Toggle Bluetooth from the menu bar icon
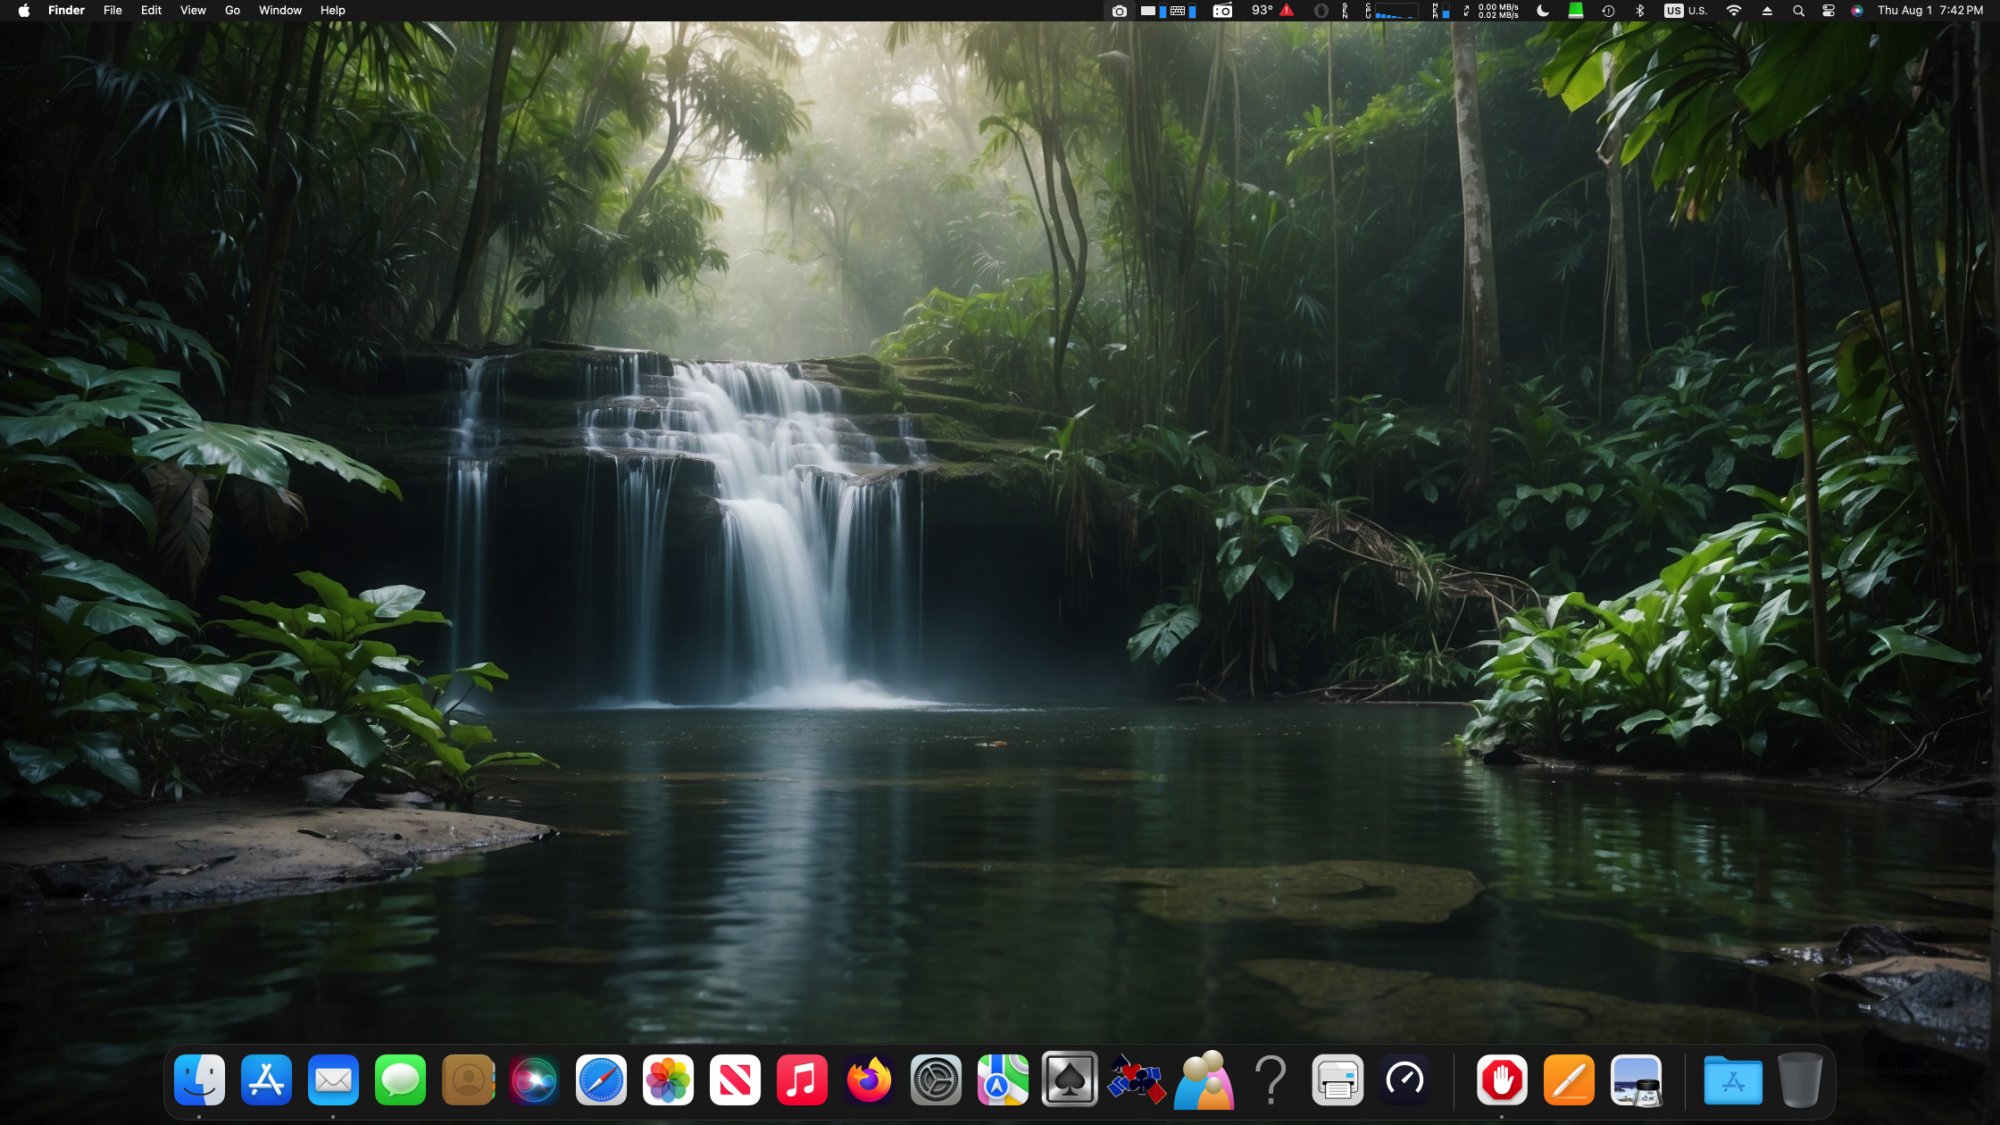Viewport: 2000px width, 1125px height. pyautogui.click(x=1639, y=10)
